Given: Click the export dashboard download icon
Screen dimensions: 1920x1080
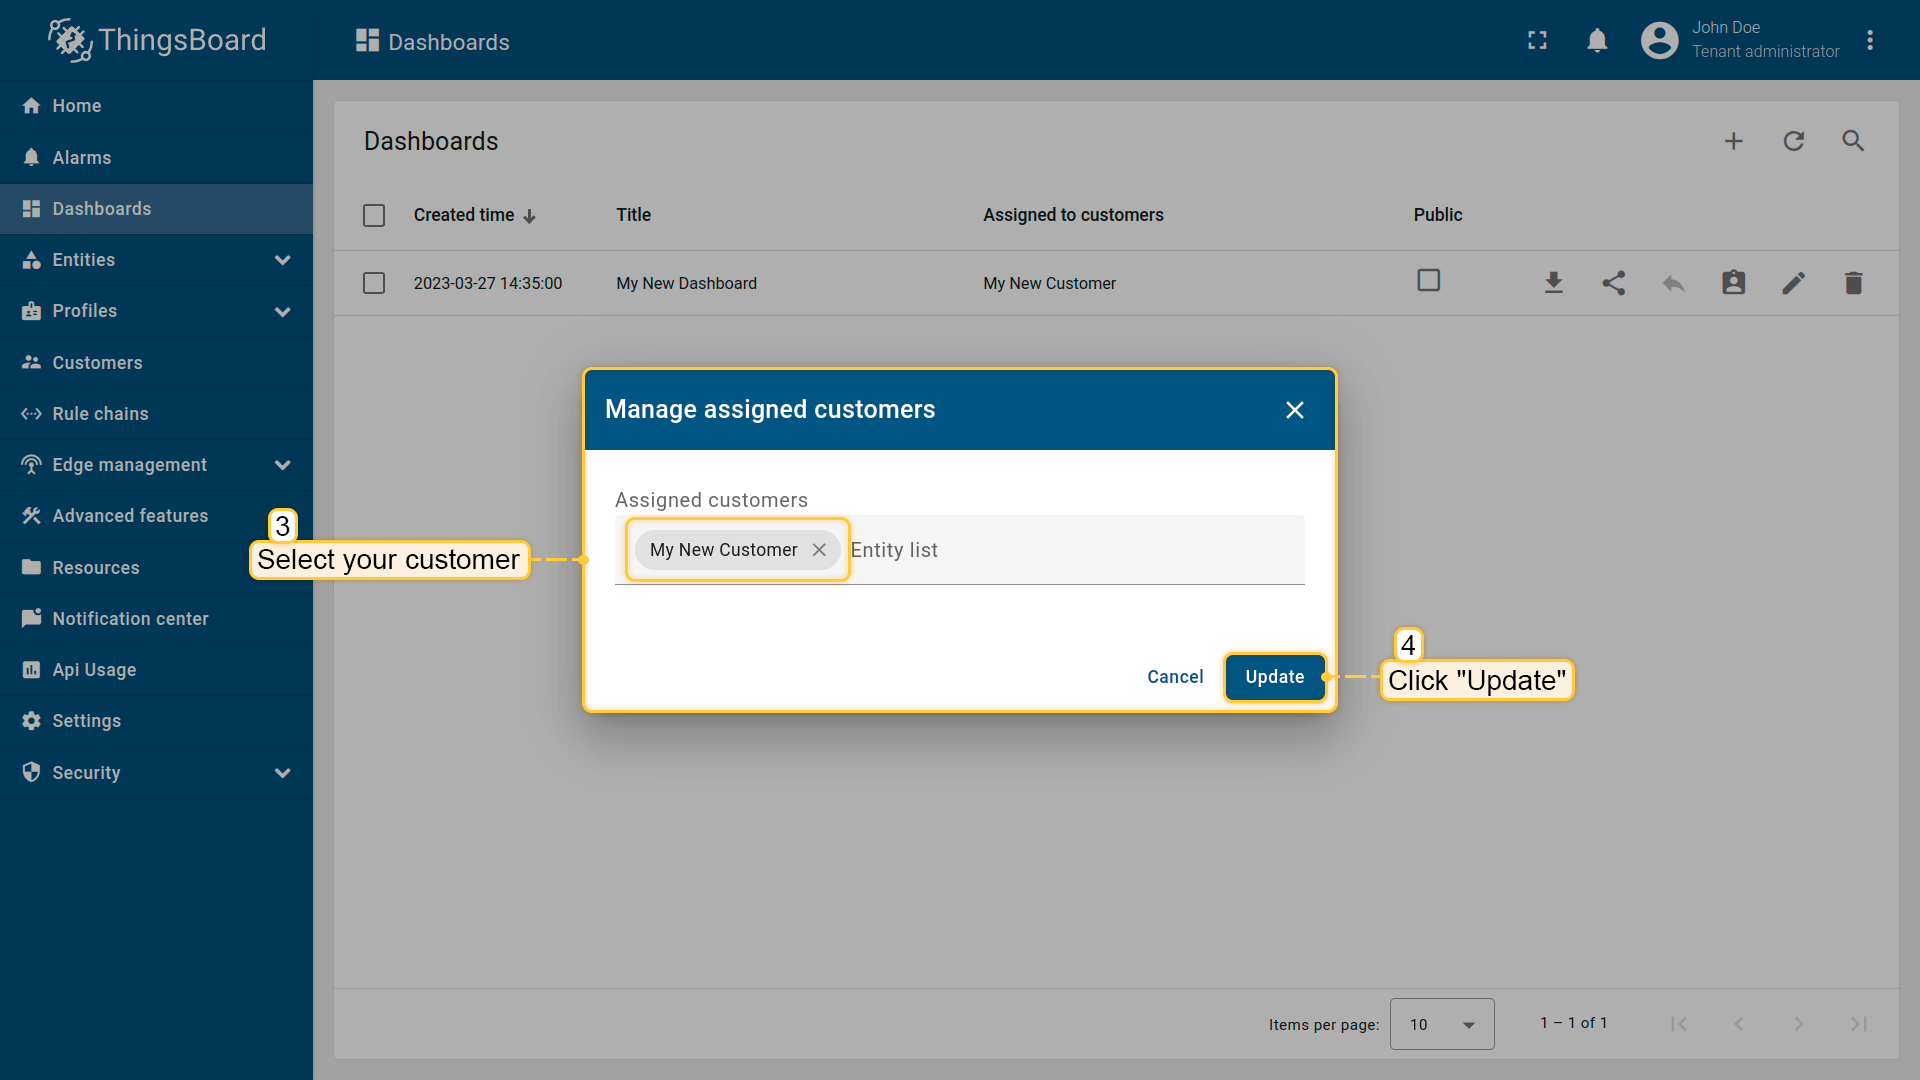Looking at the screenshot, I should [1553, 283].
